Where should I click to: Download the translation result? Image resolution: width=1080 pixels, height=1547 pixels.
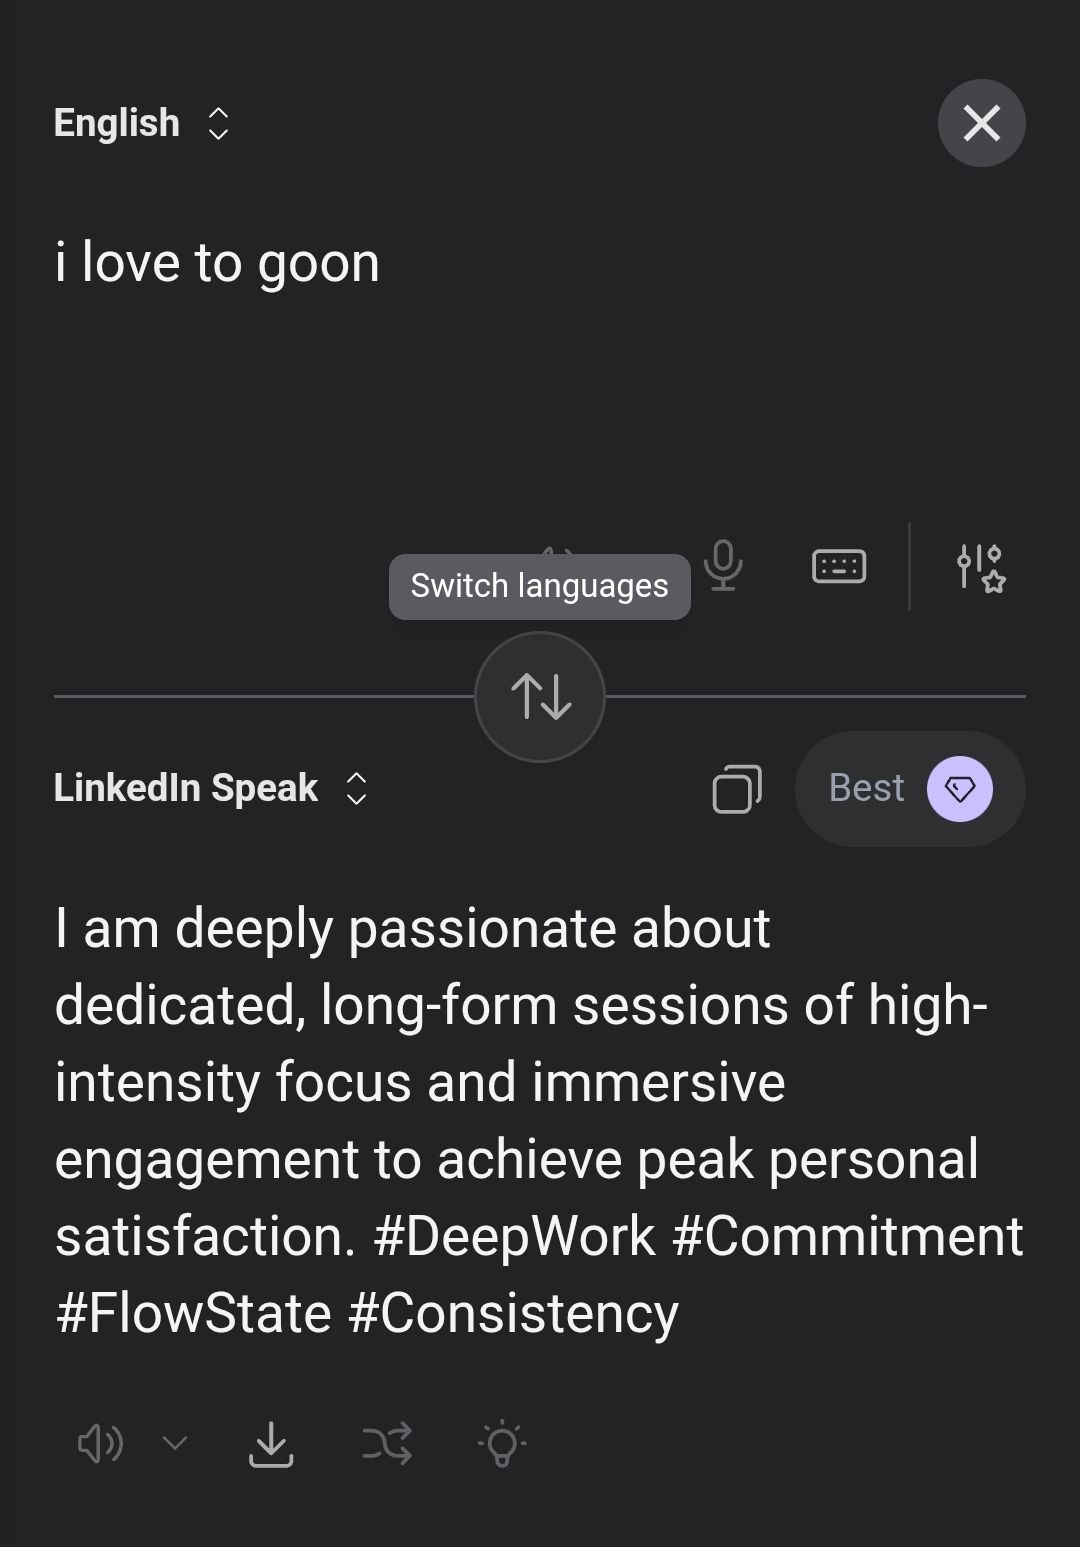270,1444
